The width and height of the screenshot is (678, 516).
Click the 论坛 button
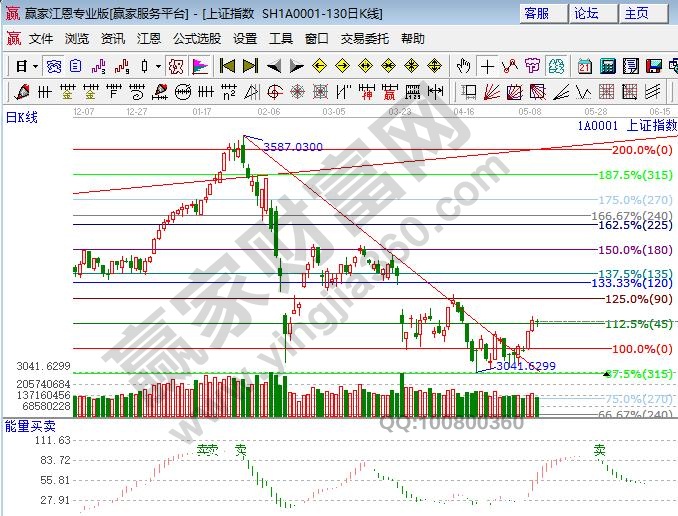click(586, 13)
